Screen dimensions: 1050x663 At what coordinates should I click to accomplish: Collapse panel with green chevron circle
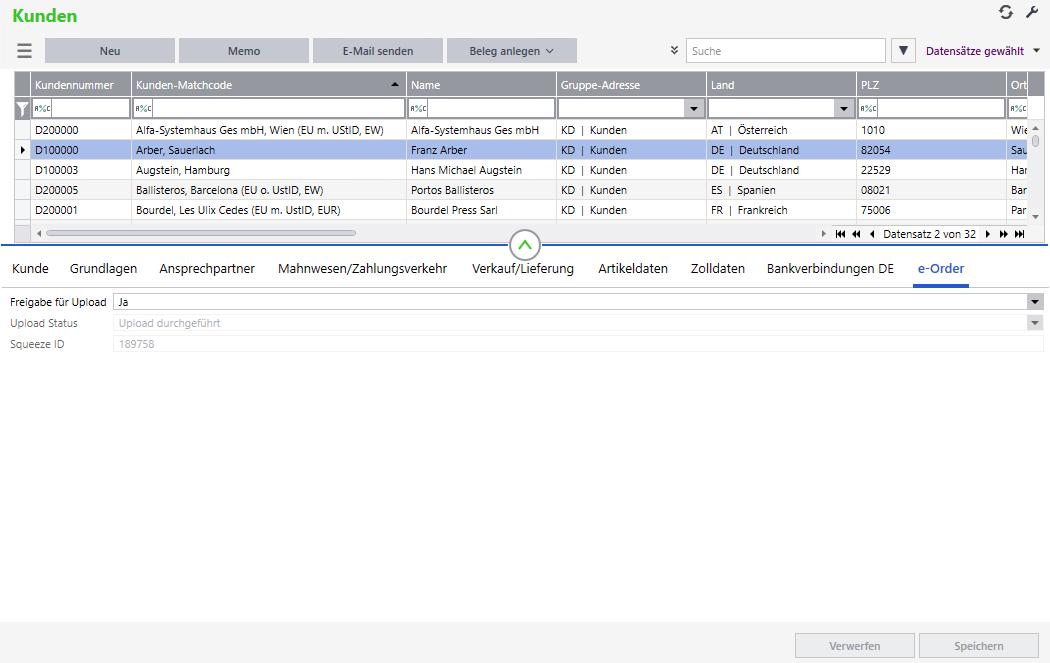(x=525, y=245)
